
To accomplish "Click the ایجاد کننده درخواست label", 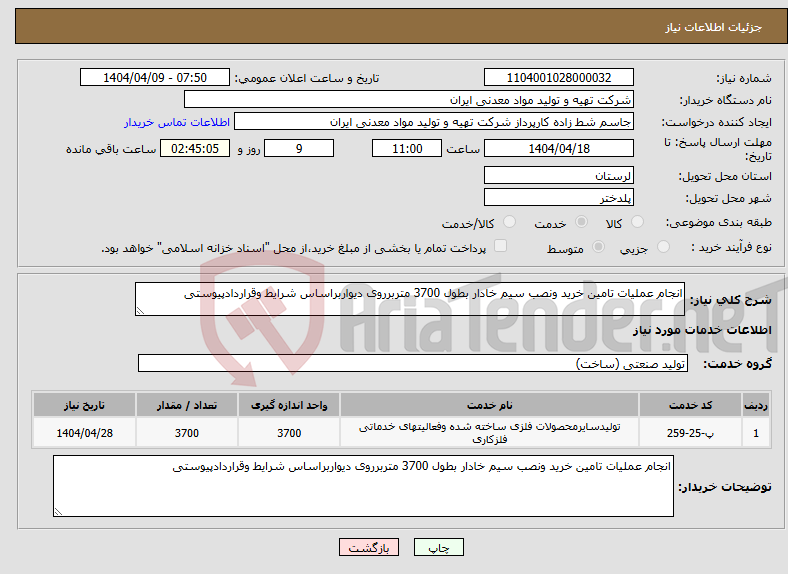I will pyautogui.click(x=717, y=122).
